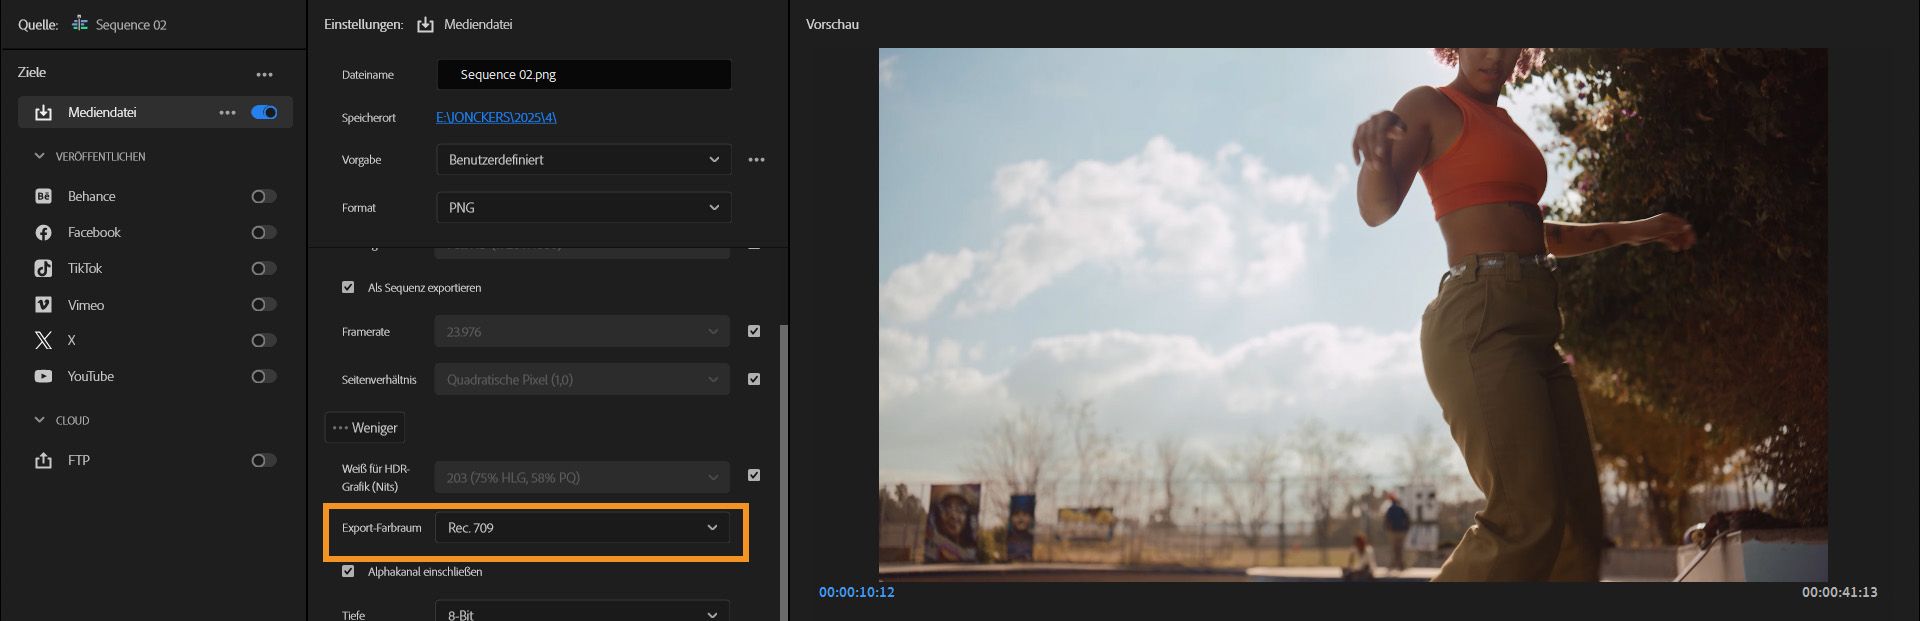Open the Seitenverhältnis dropdown Quadratische Pixel

(x=582, y=380)
